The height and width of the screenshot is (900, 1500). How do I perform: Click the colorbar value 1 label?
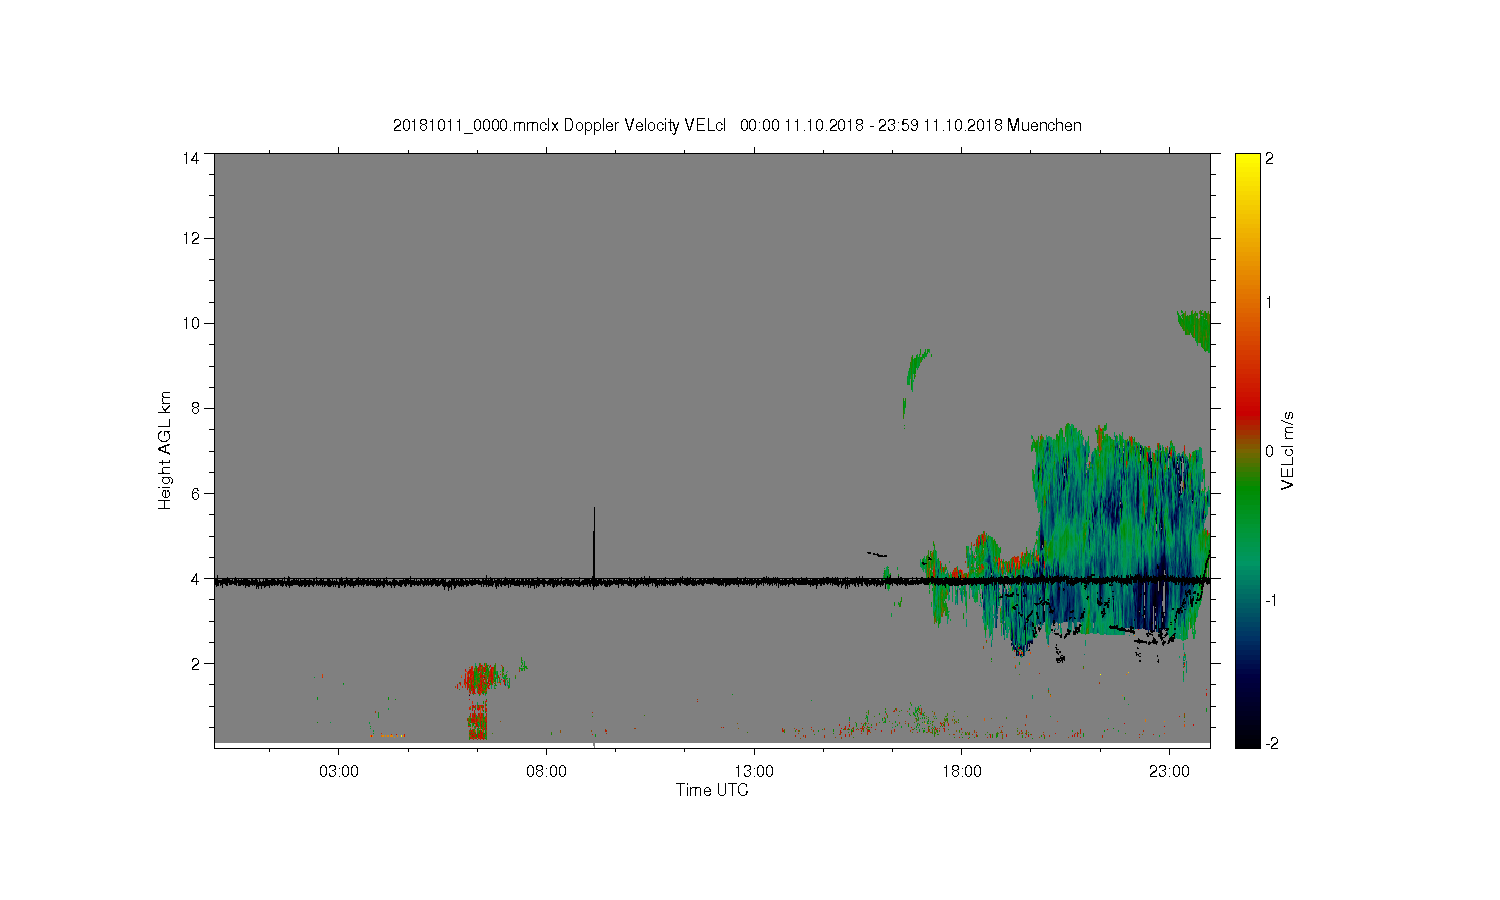pos(1270,303)
